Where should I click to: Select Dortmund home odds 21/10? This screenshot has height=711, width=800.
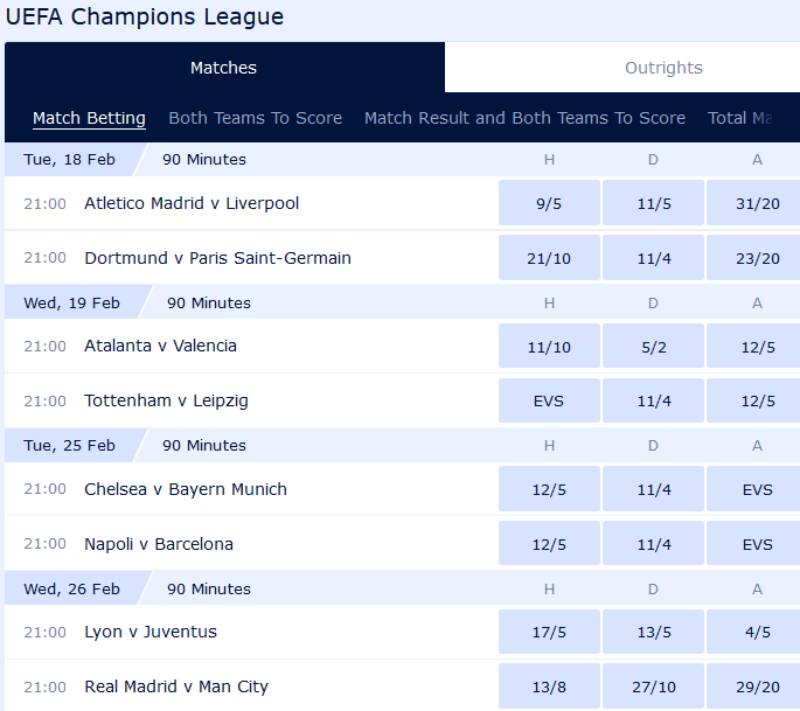click(549, 258)
